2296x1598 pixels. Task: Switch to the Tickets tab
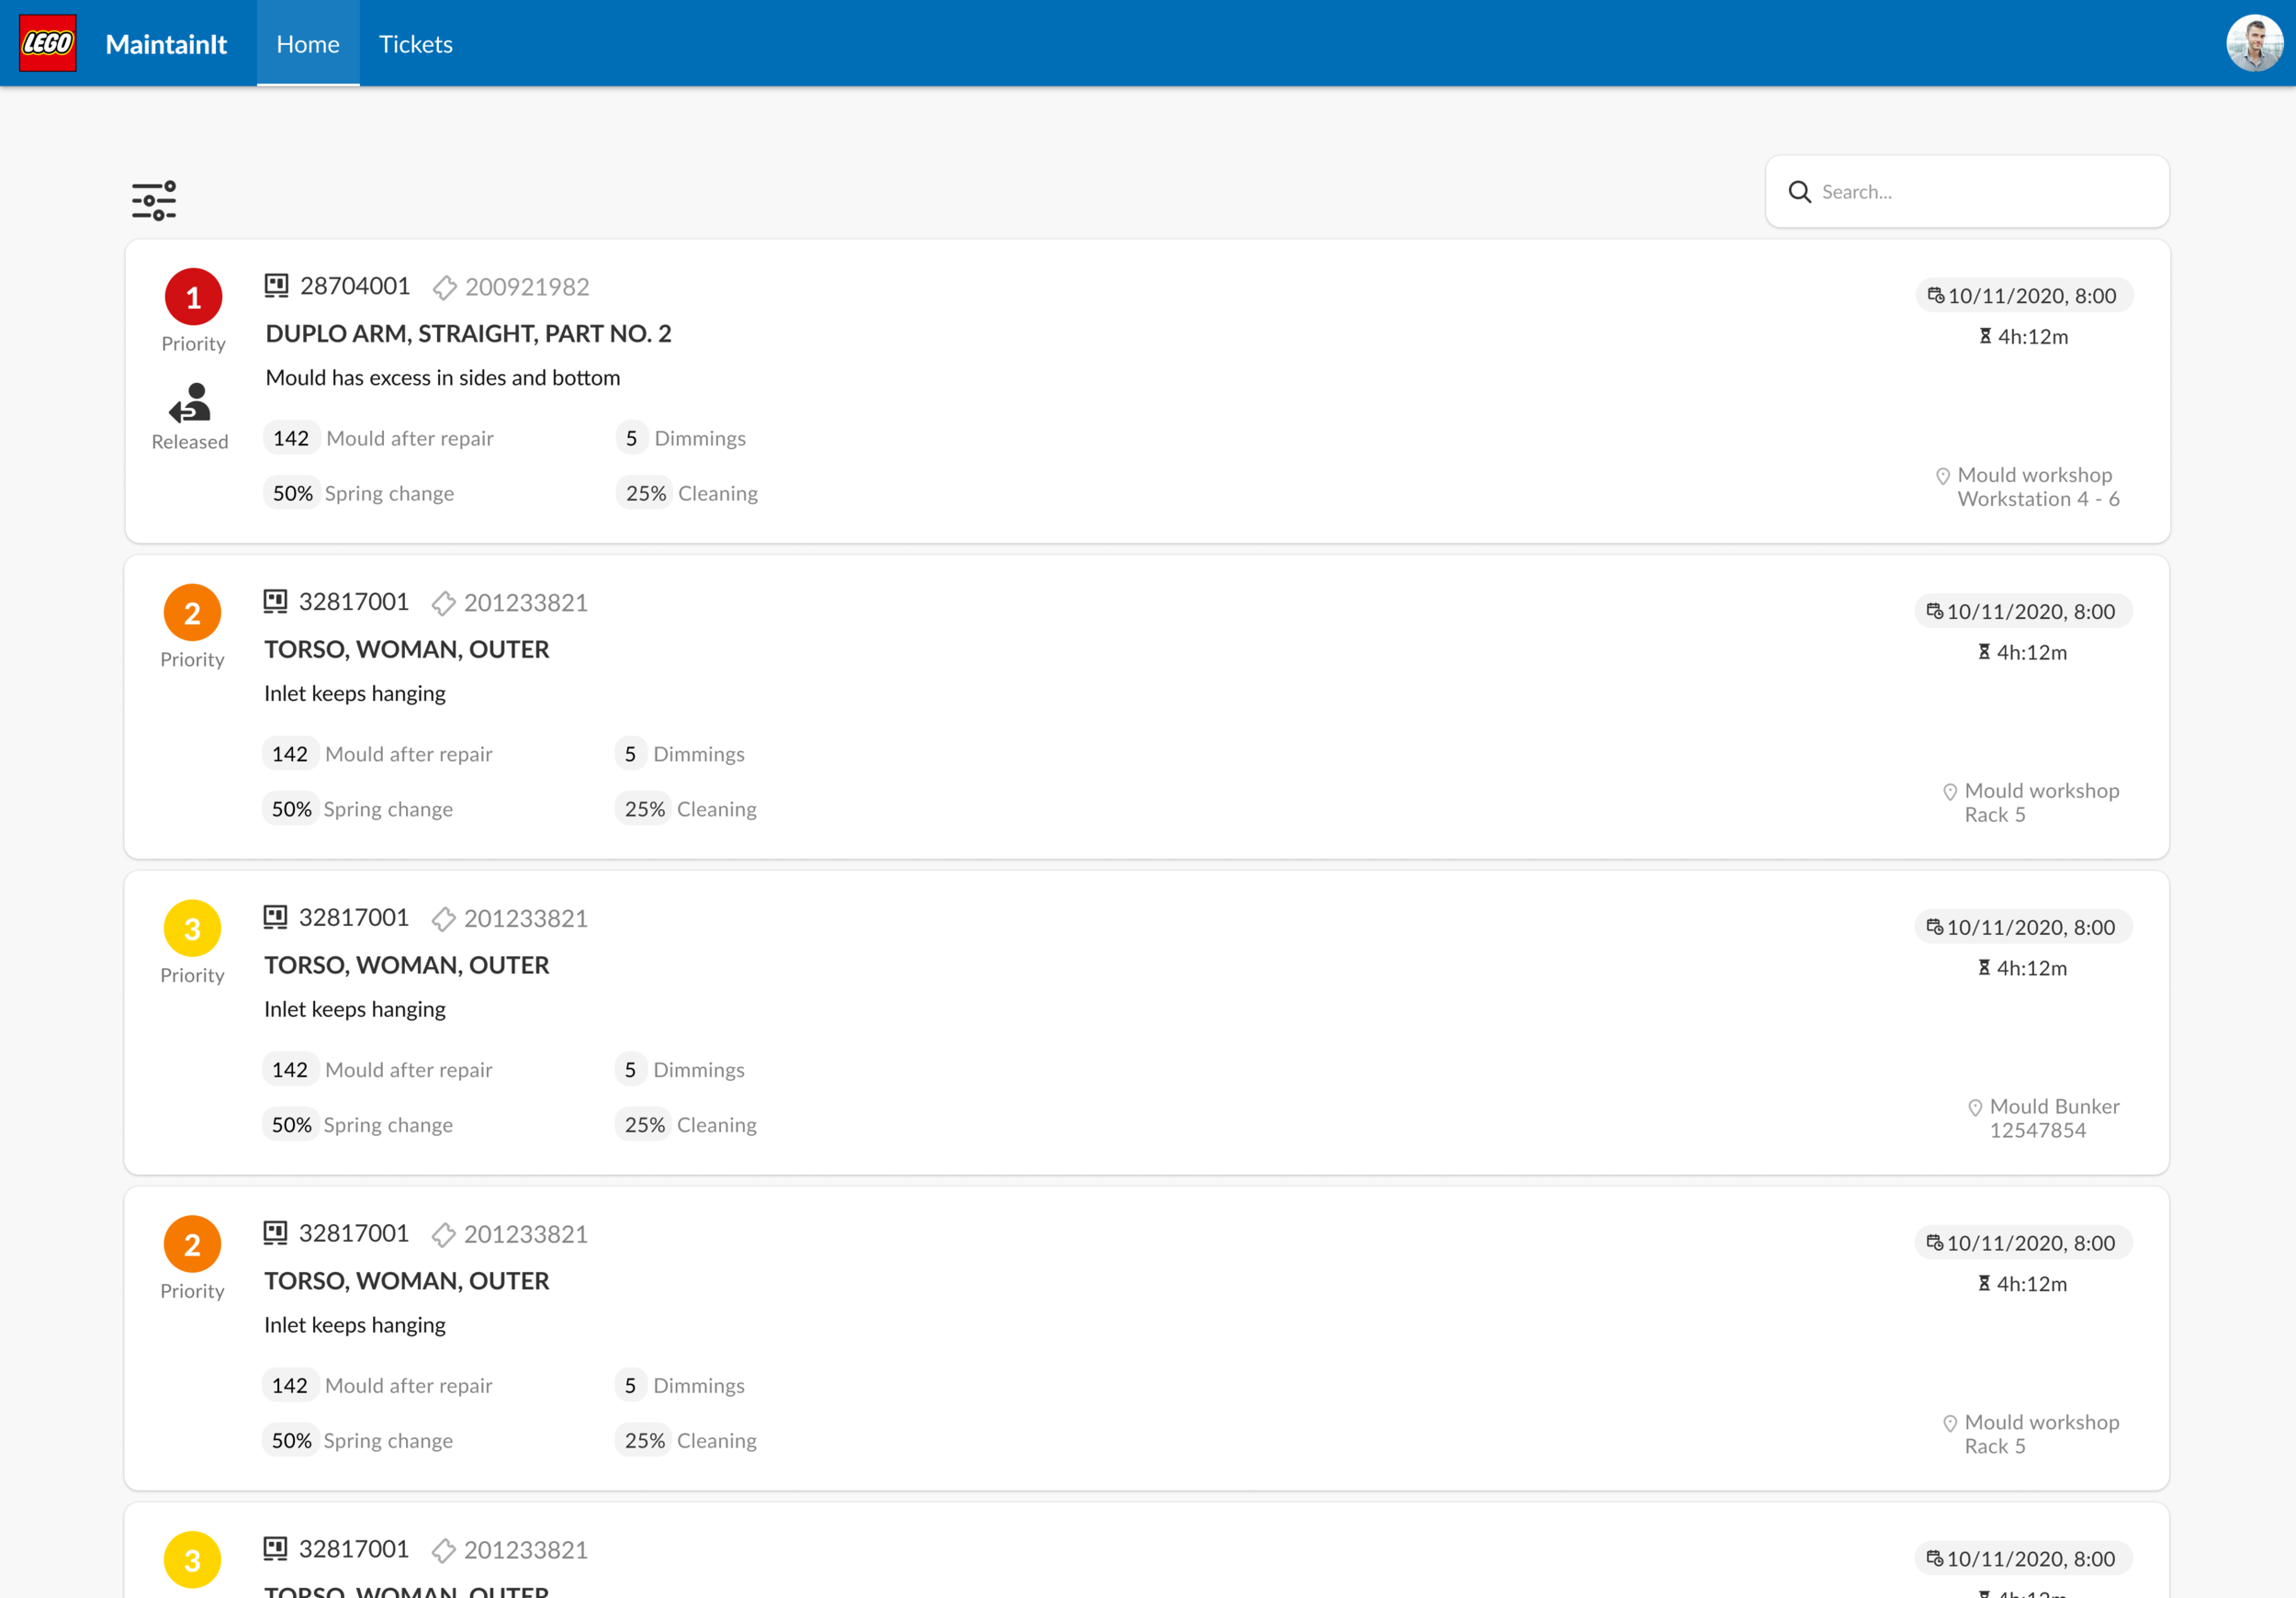point(416,43)
